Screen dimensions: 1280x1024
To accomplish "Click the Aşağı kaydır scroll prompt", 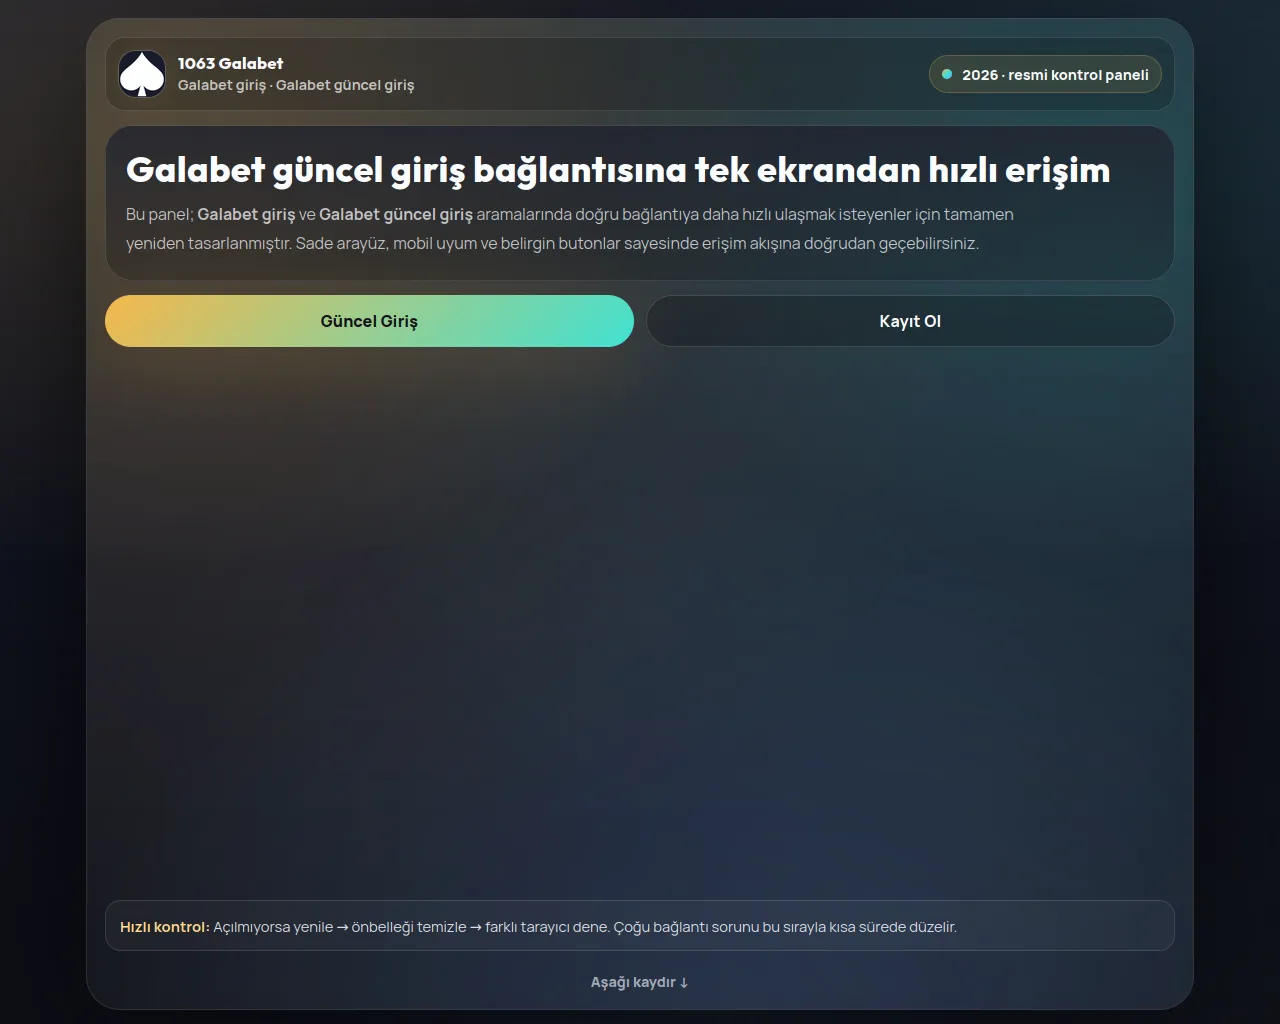I will coord(640,982).
